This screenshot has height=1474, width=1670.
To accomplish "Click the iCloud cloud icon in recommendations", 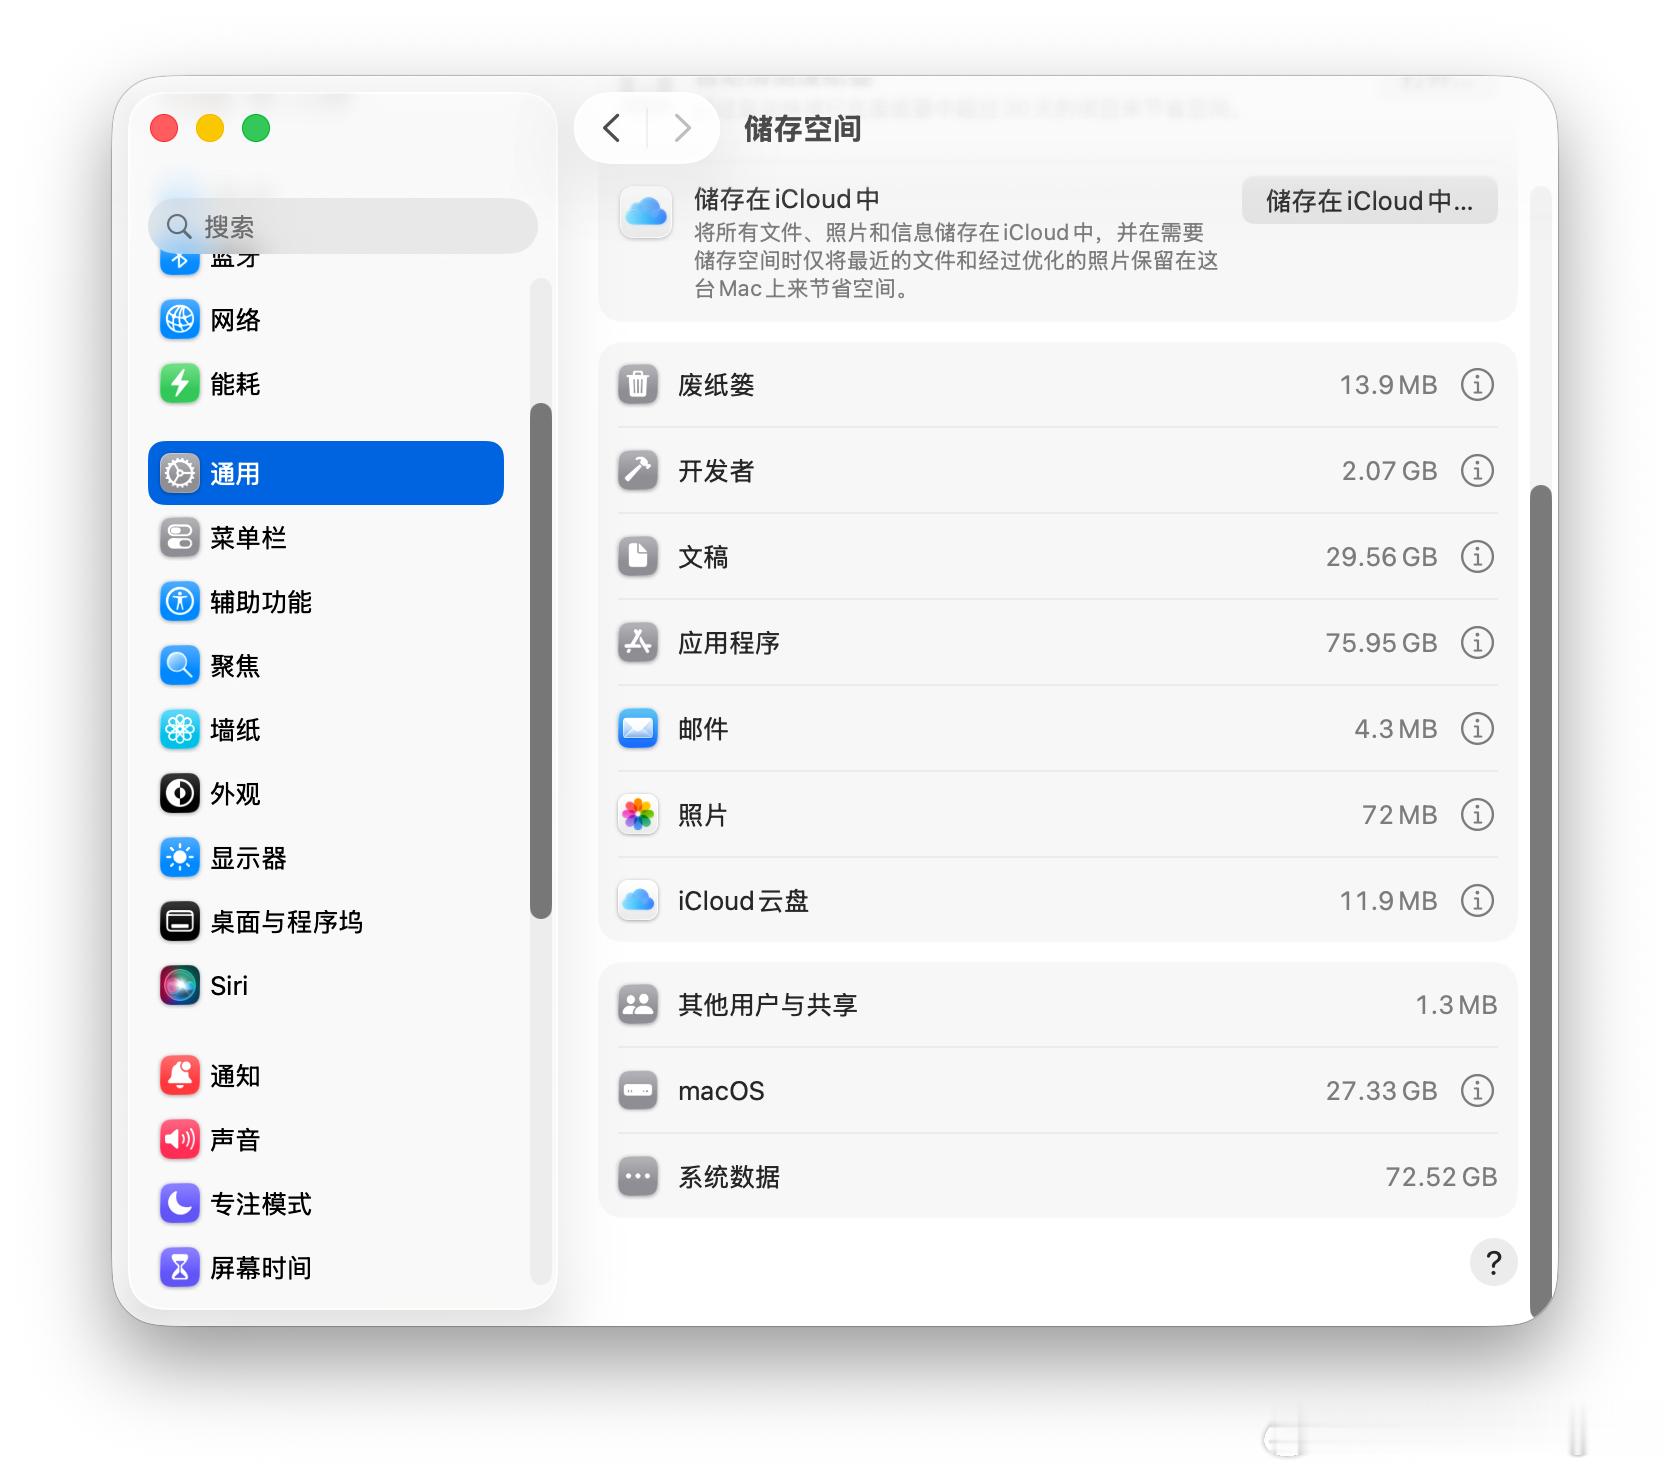I will 646,211.
